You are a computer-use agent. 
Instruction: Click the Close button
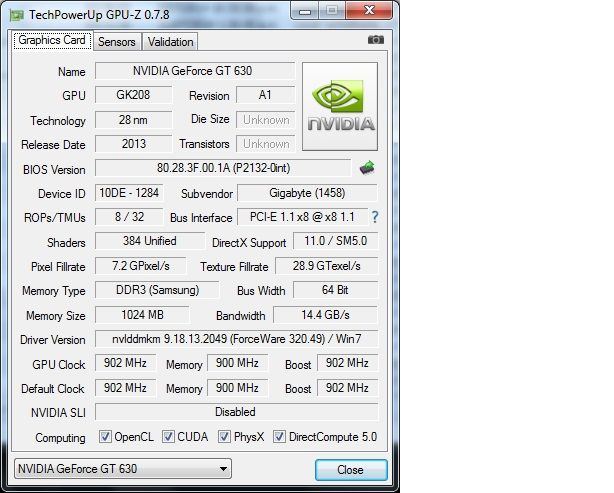point(351,470)
